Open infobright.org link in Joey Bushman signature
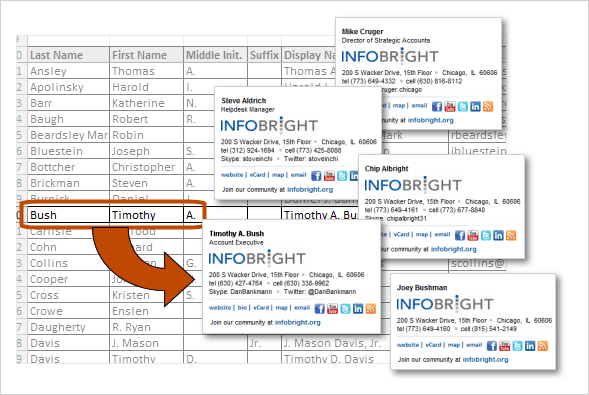Image resolution: width=589 pixels, height=395 pixels. coord(485,360)
